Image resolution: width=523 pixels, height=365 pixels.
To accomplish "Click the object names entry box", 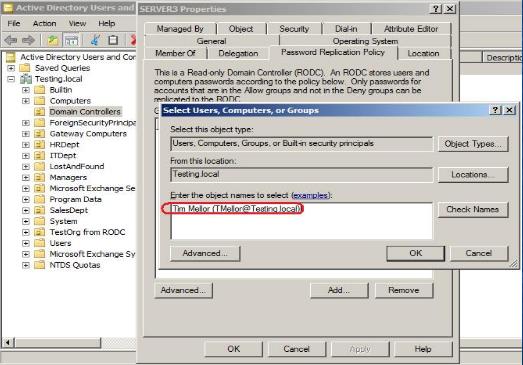I will point(302,221).
